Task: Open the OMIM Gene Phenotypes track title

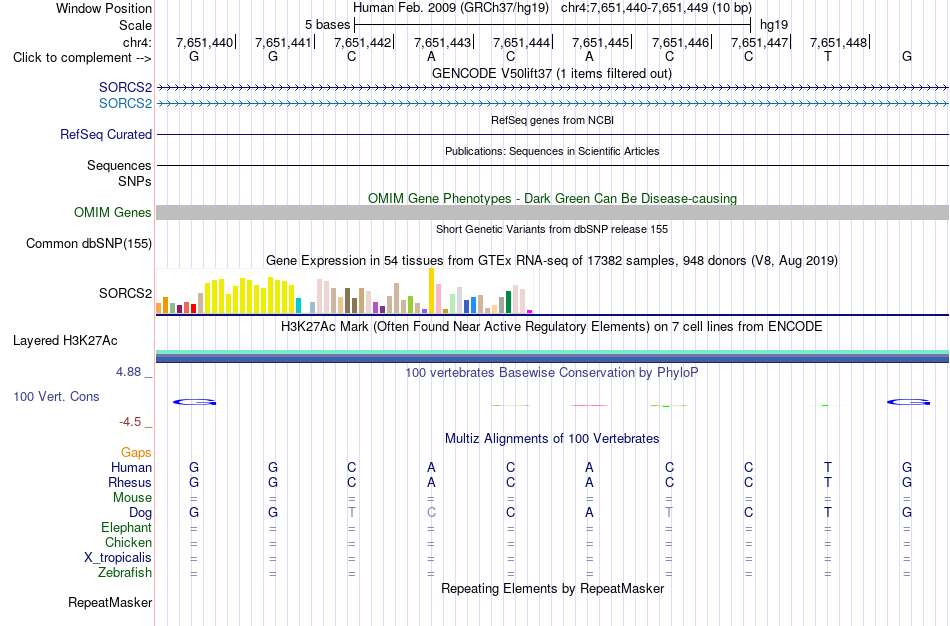Action: tap(552, 198)
